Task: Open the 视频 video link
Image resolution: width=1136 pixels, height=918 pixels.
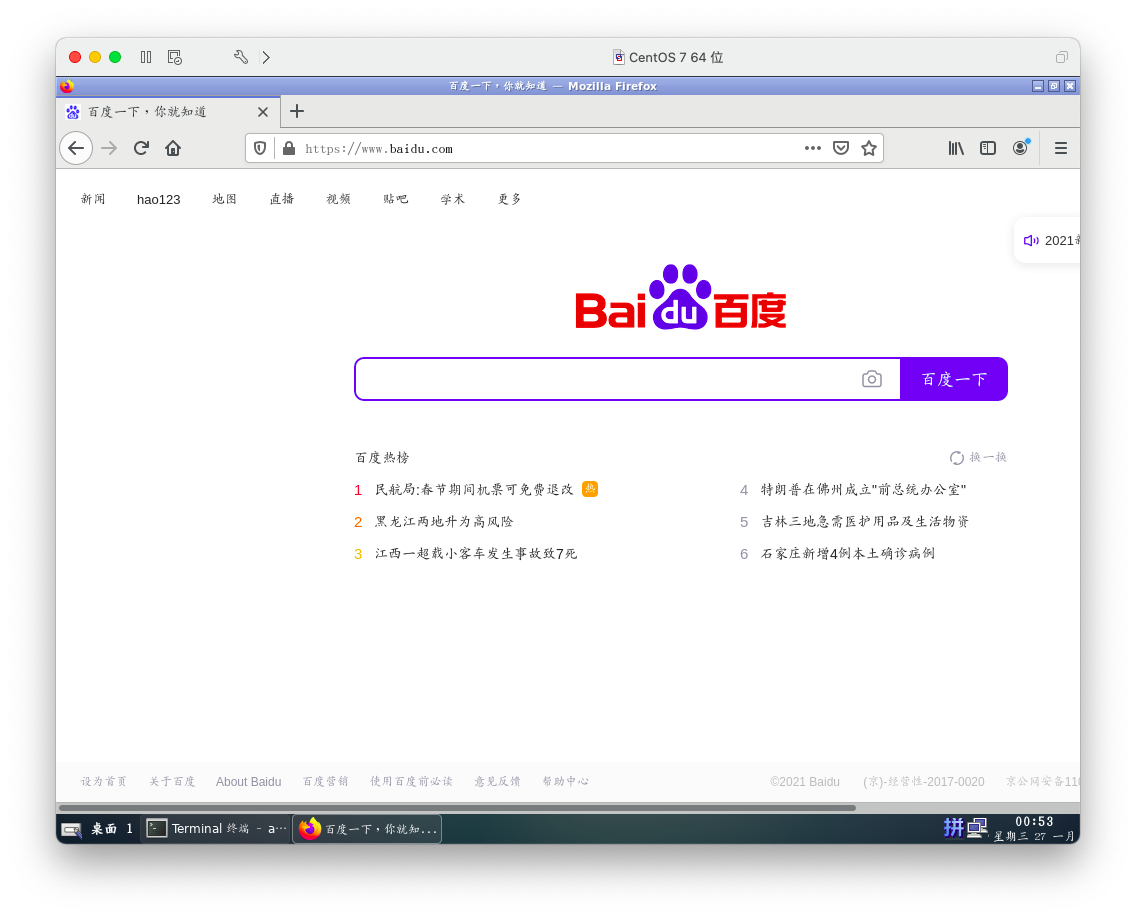Action: pyautogui.click(x=338, y=199)
